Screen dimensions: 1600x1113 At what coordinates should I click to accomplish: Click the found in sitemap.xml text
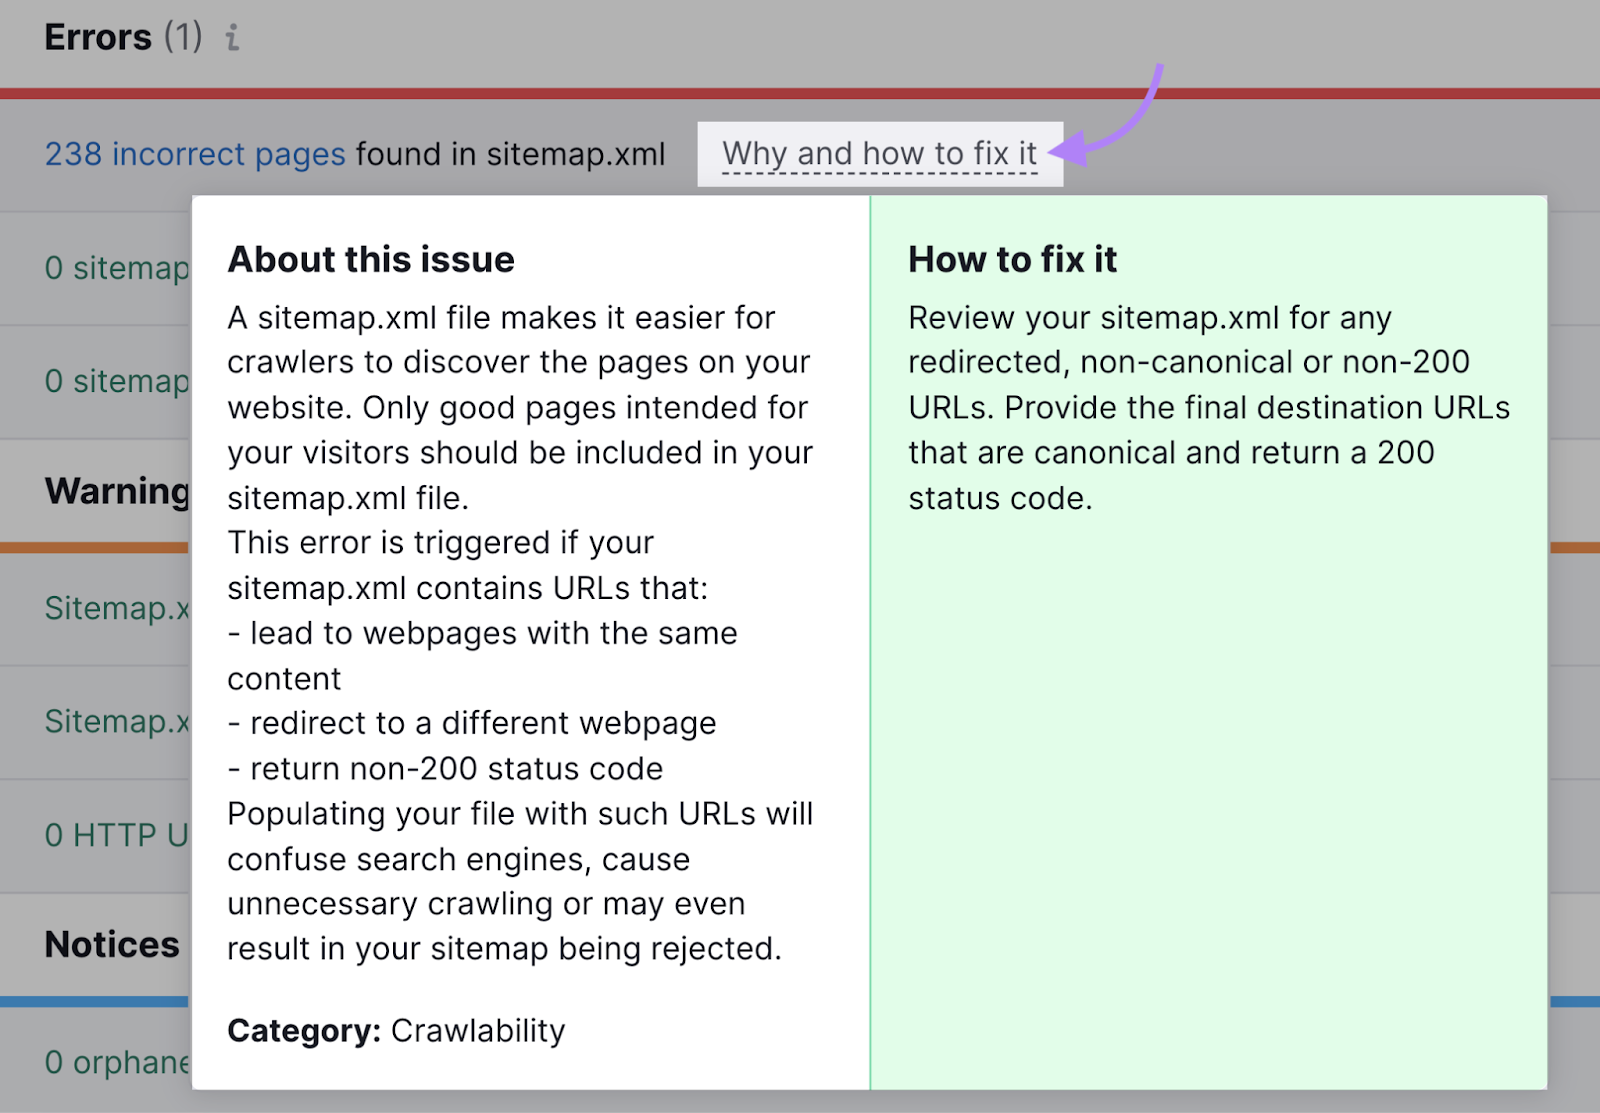[508, 154]
